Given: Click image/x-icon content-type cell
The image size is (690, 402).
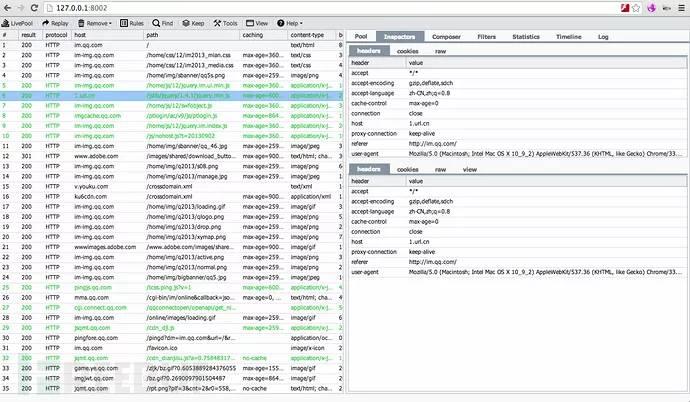Looking at the screenshot, I should 307,348.
